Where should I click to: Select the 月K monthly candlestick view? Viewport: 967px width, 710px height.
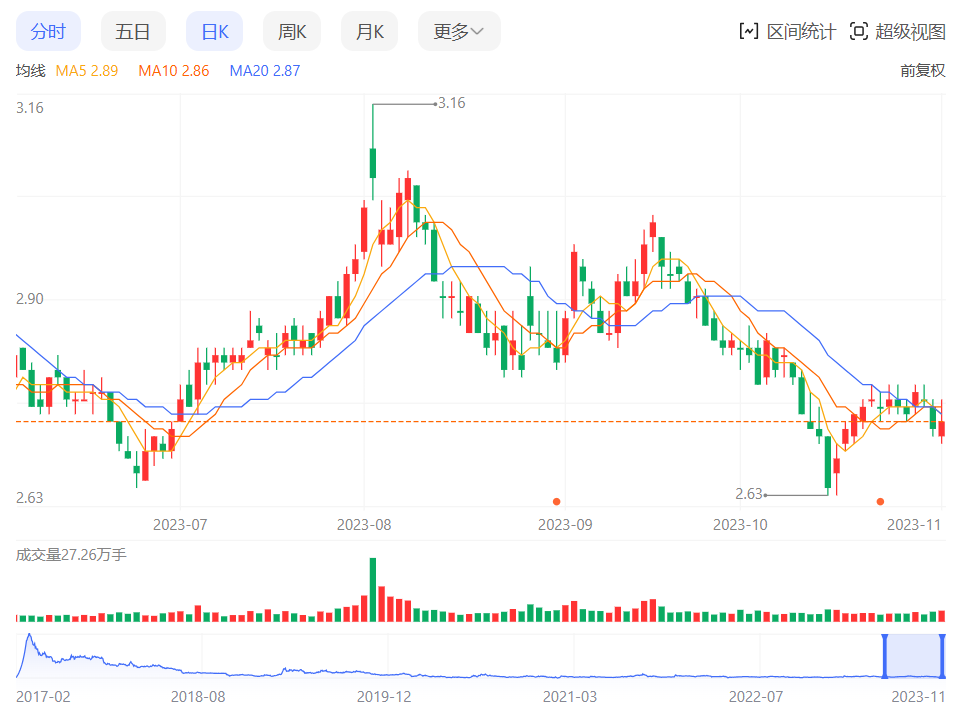coord(370,32)
